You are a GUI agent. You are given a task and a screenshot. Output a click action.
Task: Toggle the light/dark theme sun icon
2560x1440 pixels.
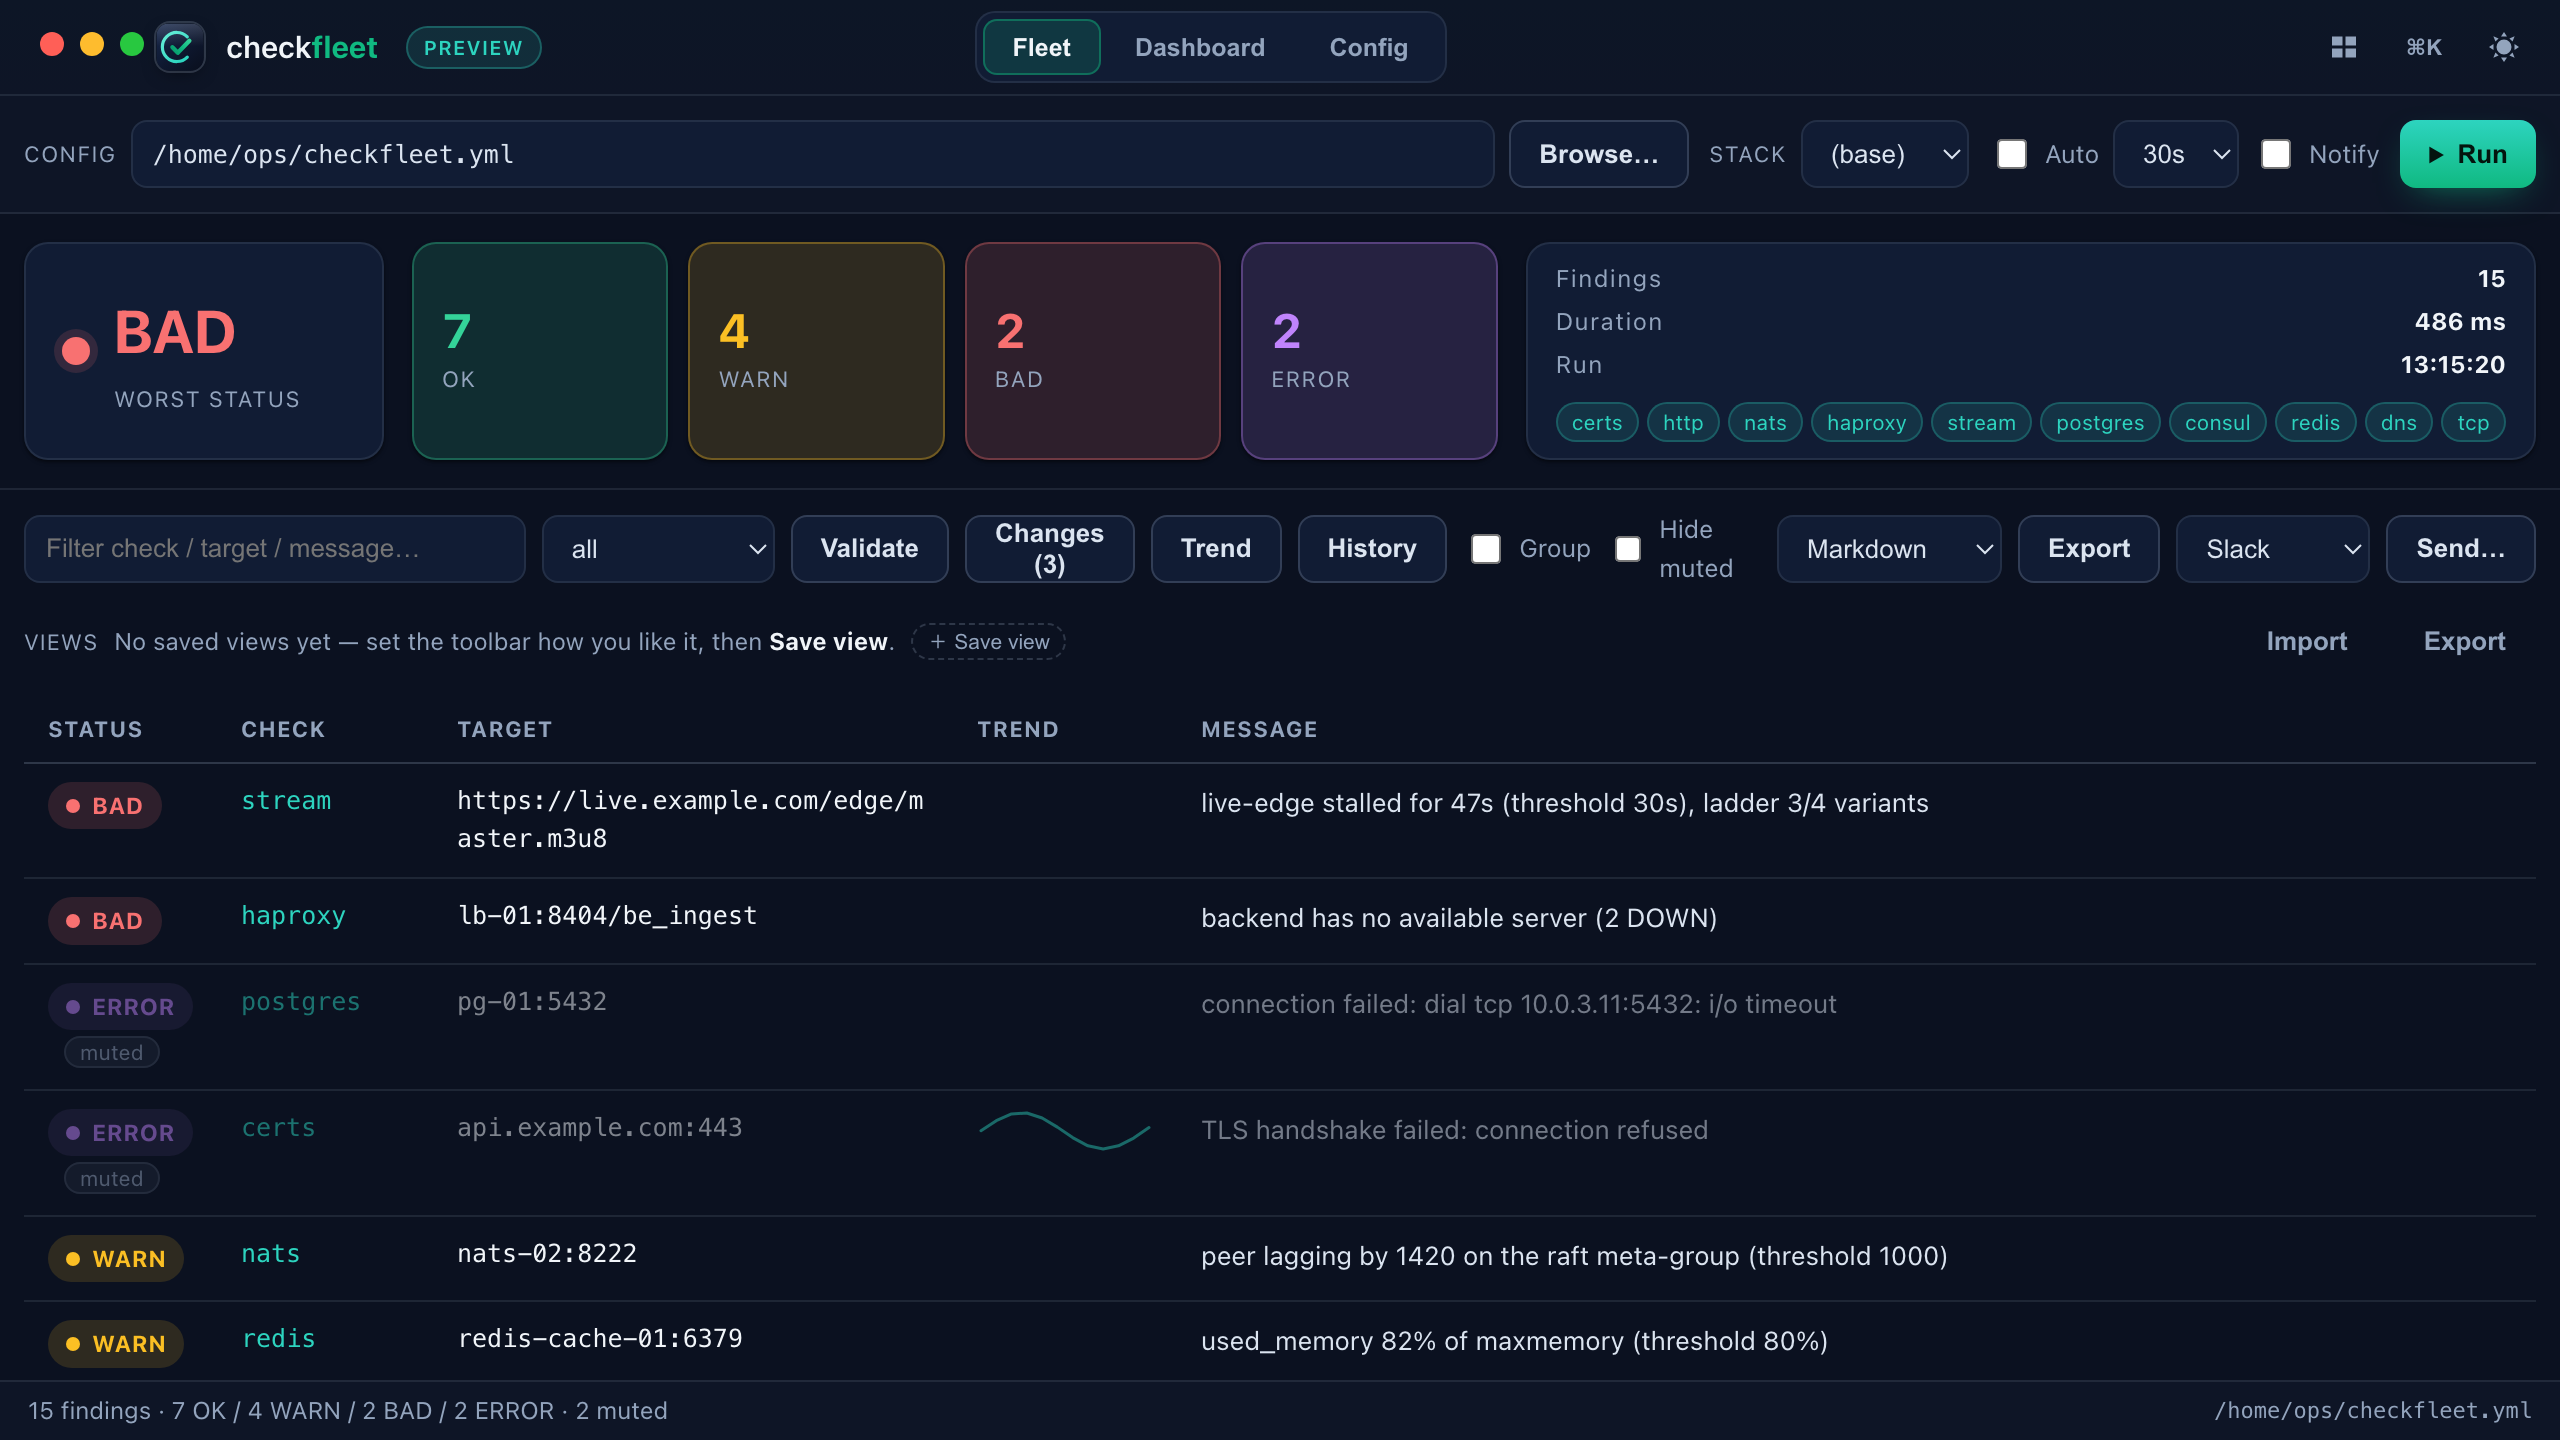2504,47
